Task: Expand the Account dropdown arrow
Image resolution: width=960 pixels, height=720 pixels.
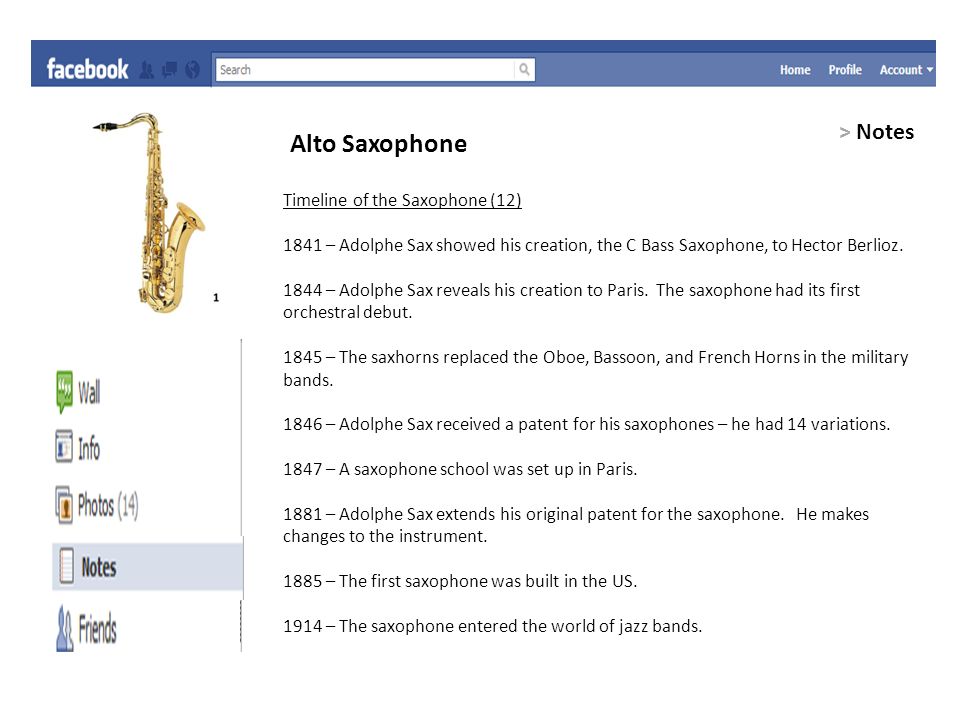Action: pos(930,70)
